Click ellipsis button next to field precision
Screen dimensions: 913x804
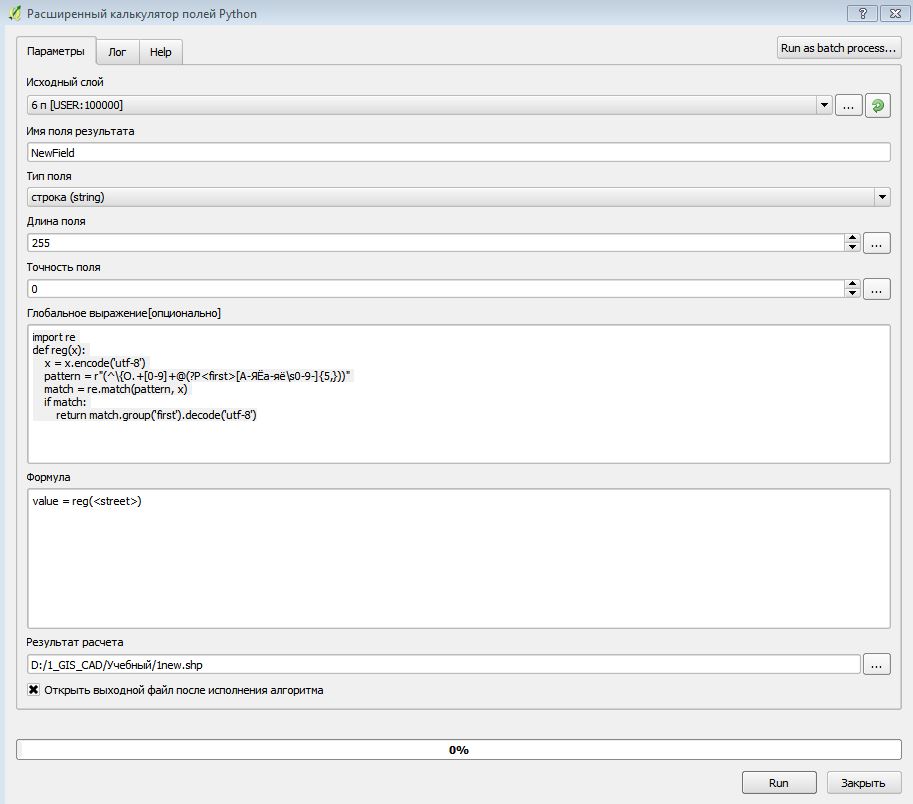876,289
